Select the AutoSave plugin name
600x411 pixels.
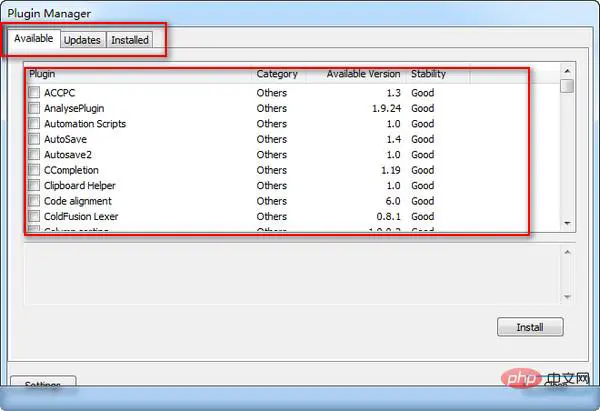coord(65,139)
